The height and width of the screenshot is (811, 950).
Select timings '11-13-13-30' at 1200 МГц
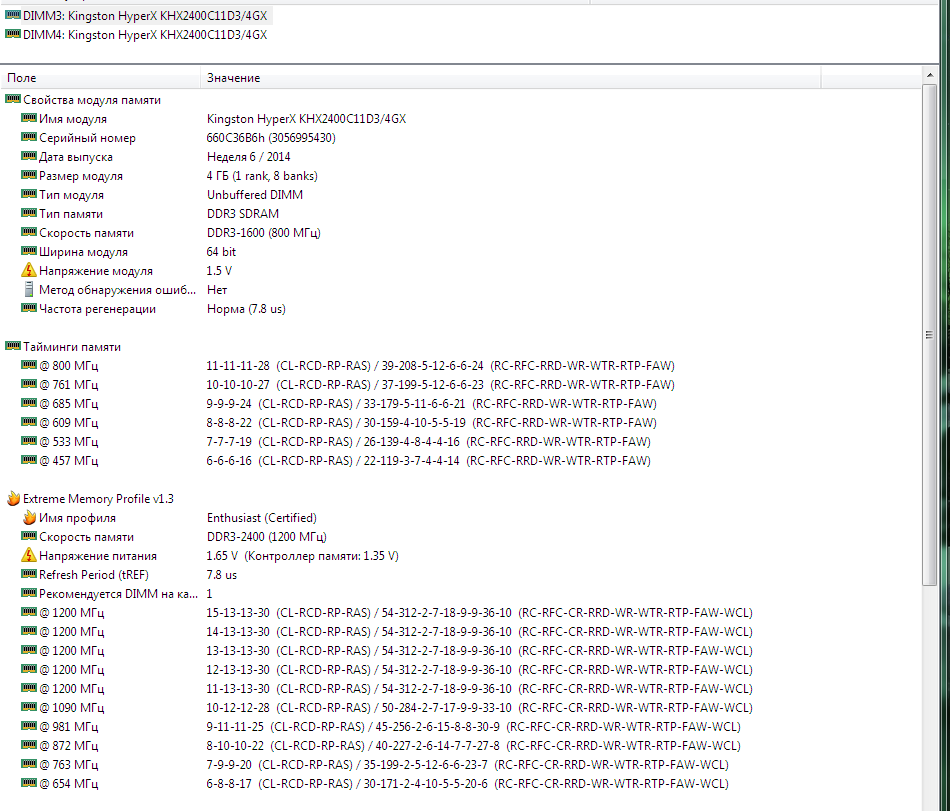coord(238,689)
